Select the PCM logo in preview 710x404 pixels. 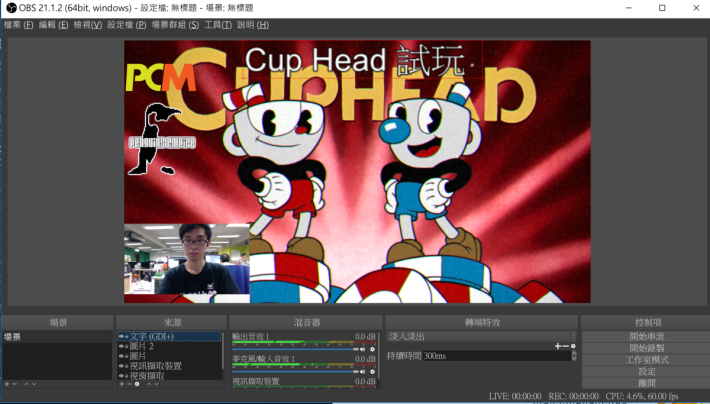tap(161, 77)
